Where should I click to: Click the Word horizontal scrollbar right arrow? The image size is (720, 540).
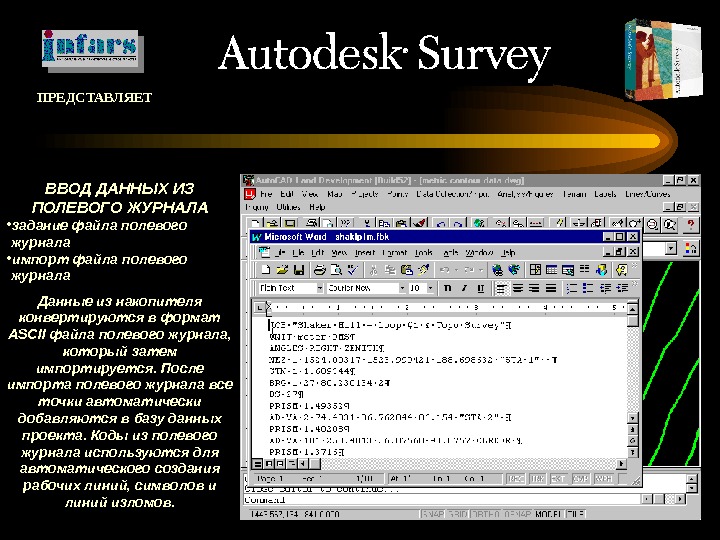(621, 464)
